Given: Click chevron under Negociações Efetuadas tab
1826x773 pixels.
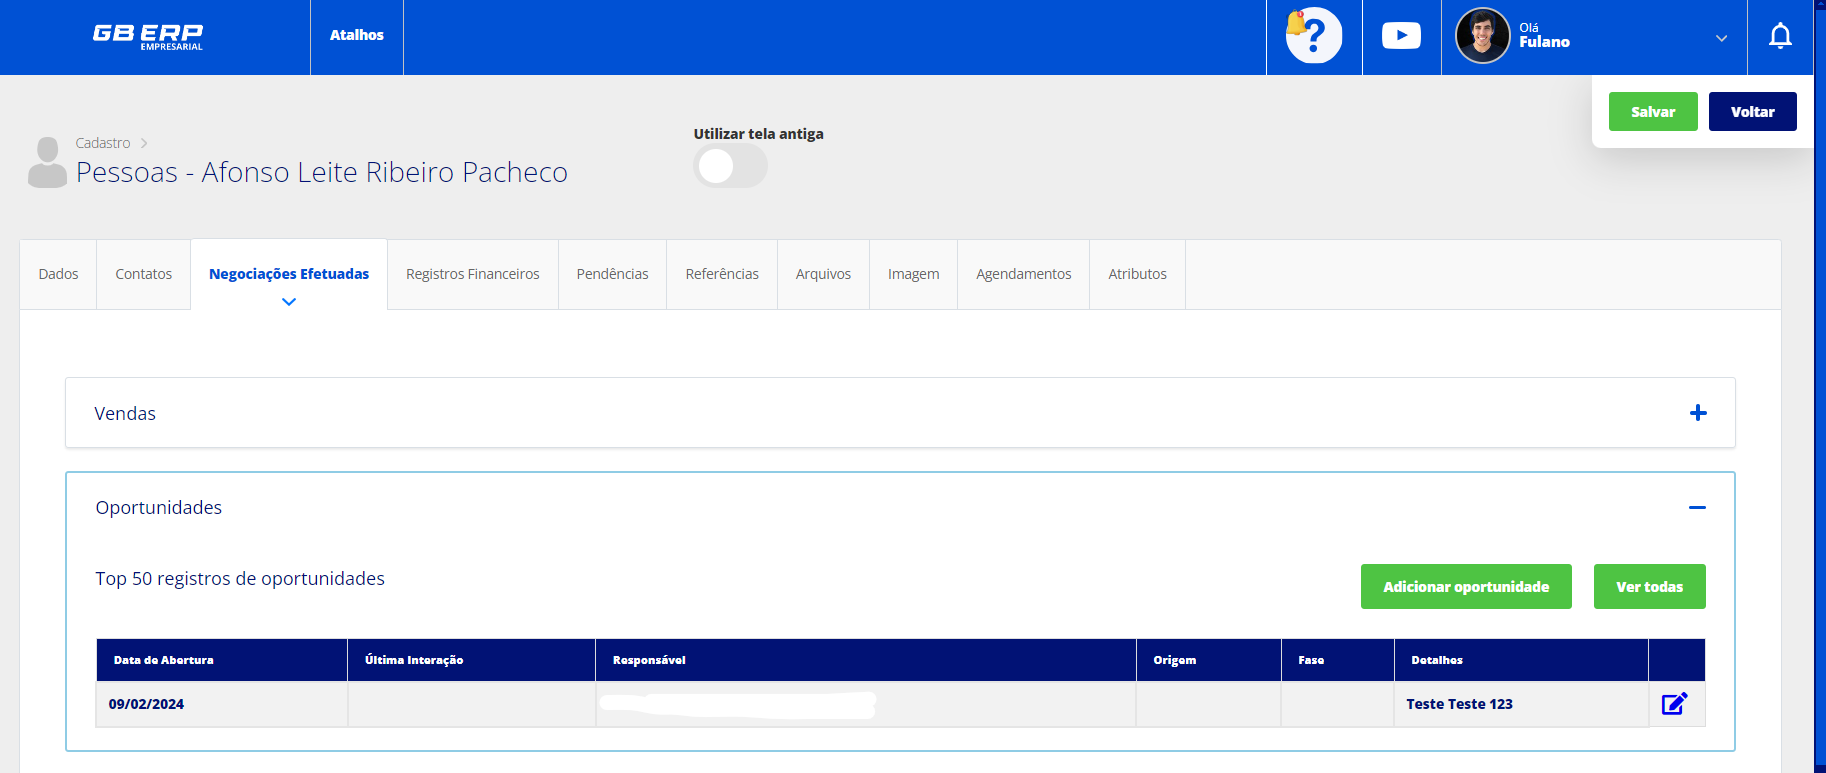Looking at the screenshot, I should pyautogui.click(x=289, y=302).
